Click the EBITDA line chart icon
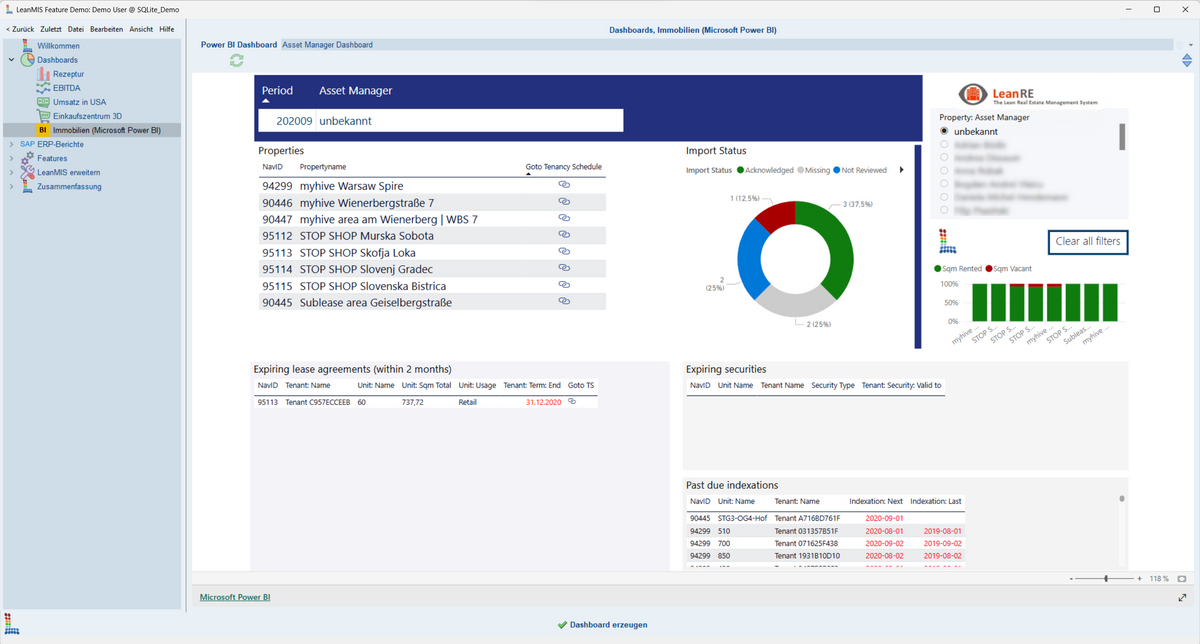The image size is (1200, 644). pos(43,88)
